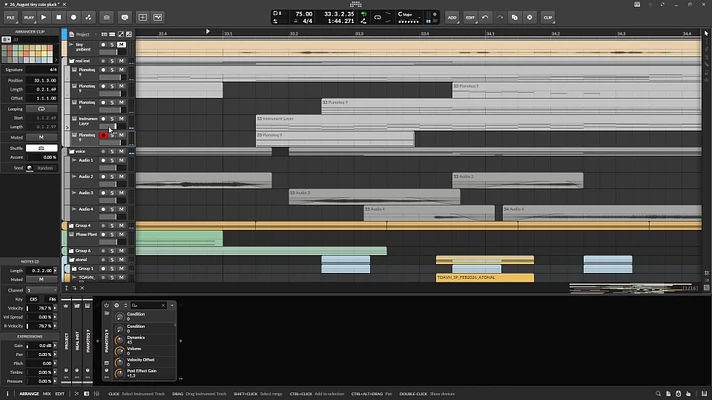The width and height of the screenshot is (712, 400).
Task: Click the Position field 33.1.3.00
Action: (41, 80)
